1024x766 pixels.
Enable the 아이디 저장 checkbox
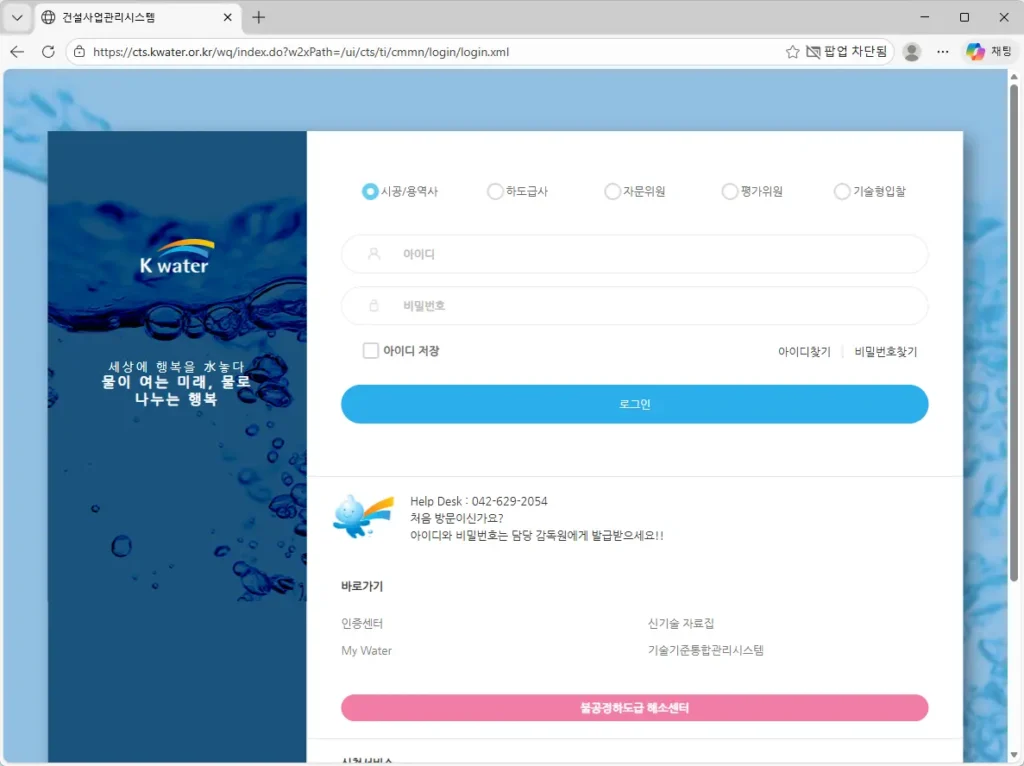pos(368,350)
